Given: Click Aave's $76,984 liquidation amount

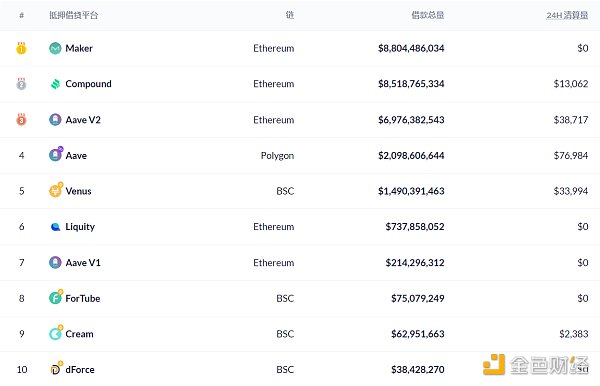Looking at the screenshot, I should point(571,155).
